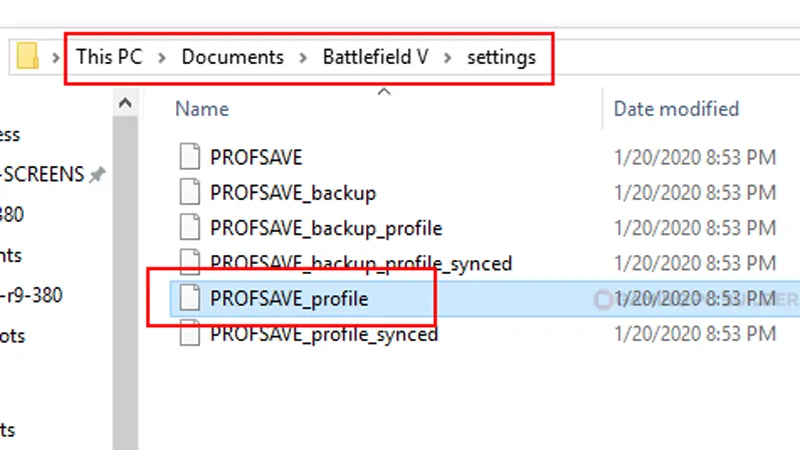Viewport: 800px width, 450px height.
Task: Click the 'settings' breadcrumb segment
Action: [502, 57]
